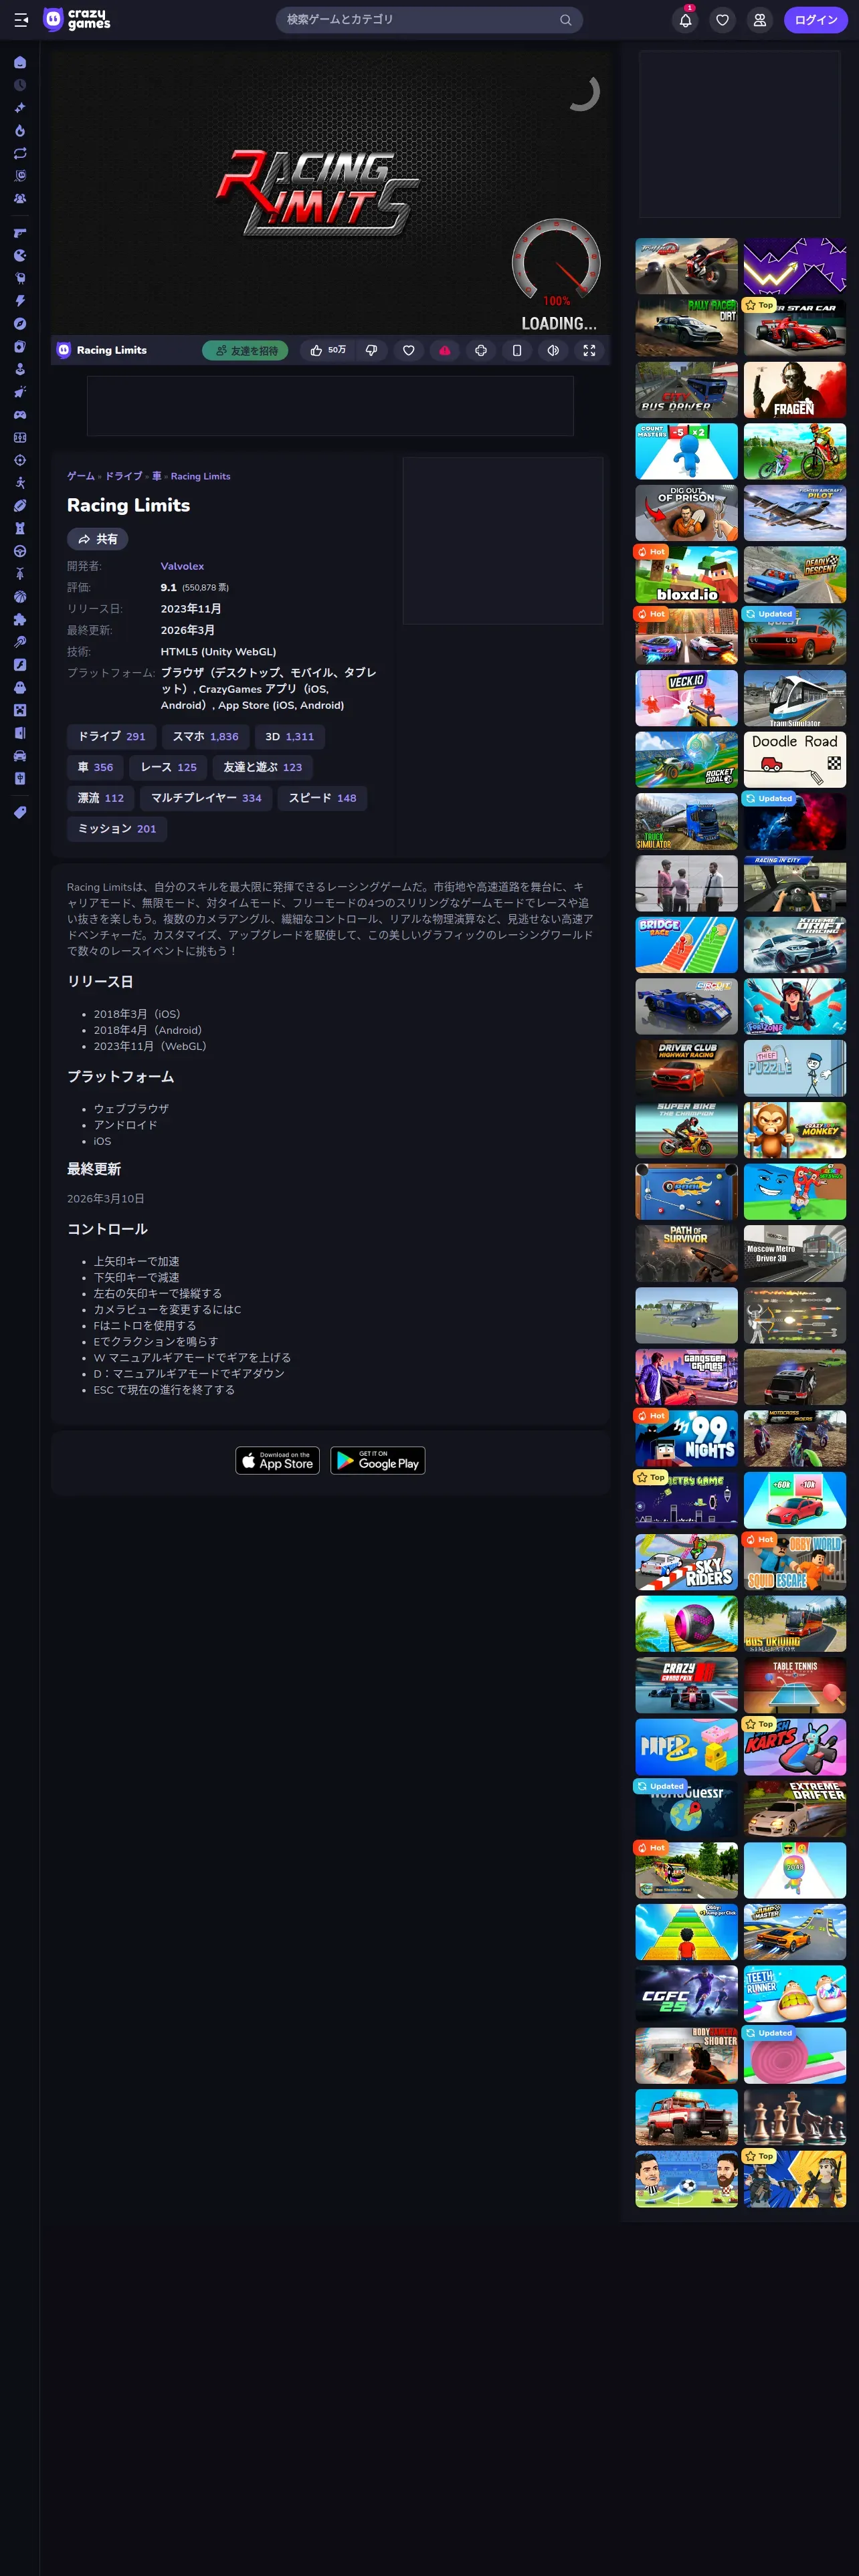Click the ログイン button
The width and height of the screenshot is (859, 2576).
coord(816,20)
